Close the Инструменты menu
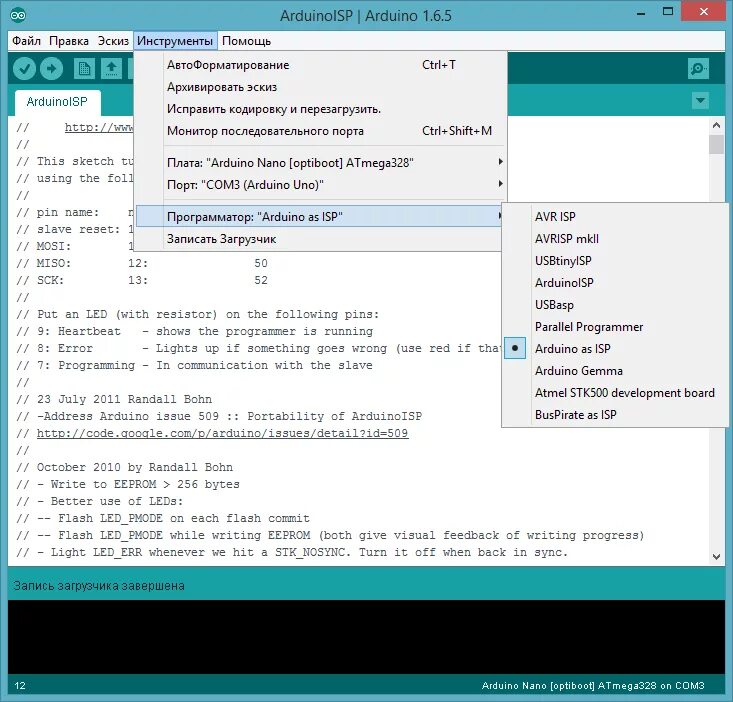Image resolution: width=733 pixels, height=702 pixels. point(175,41)
